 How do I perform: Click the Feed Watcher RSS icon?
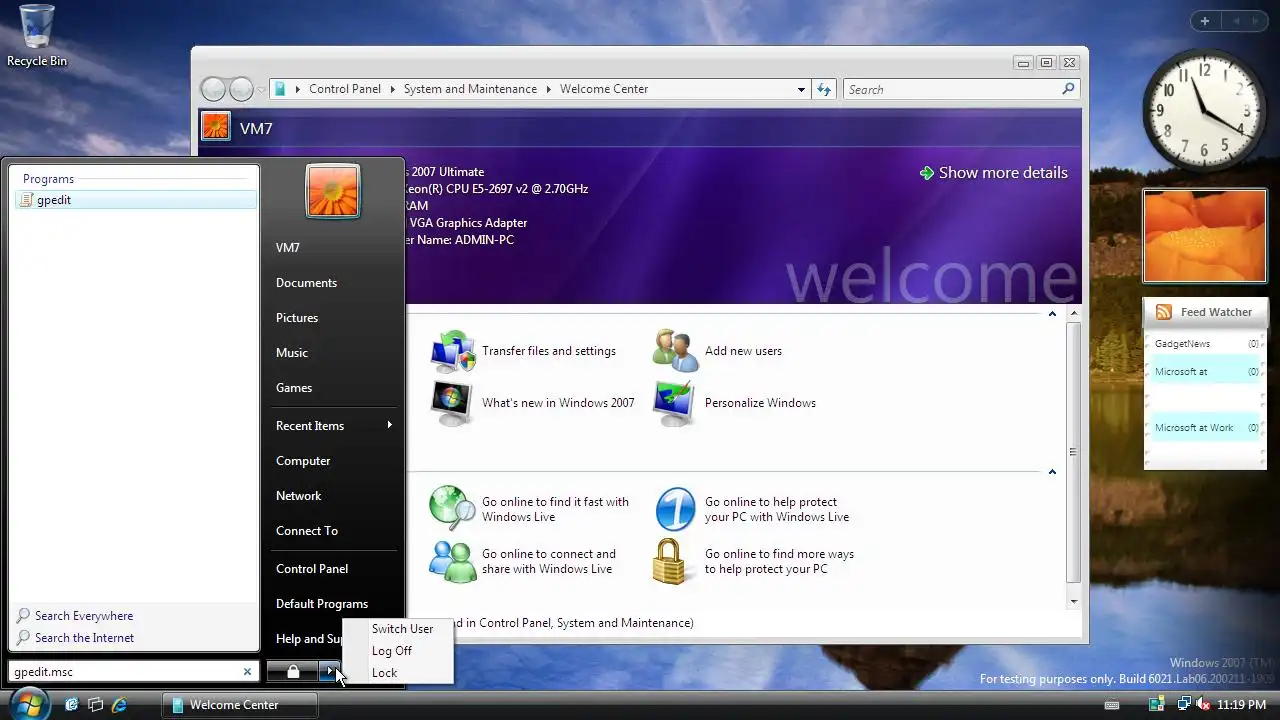click(1164, 312)
